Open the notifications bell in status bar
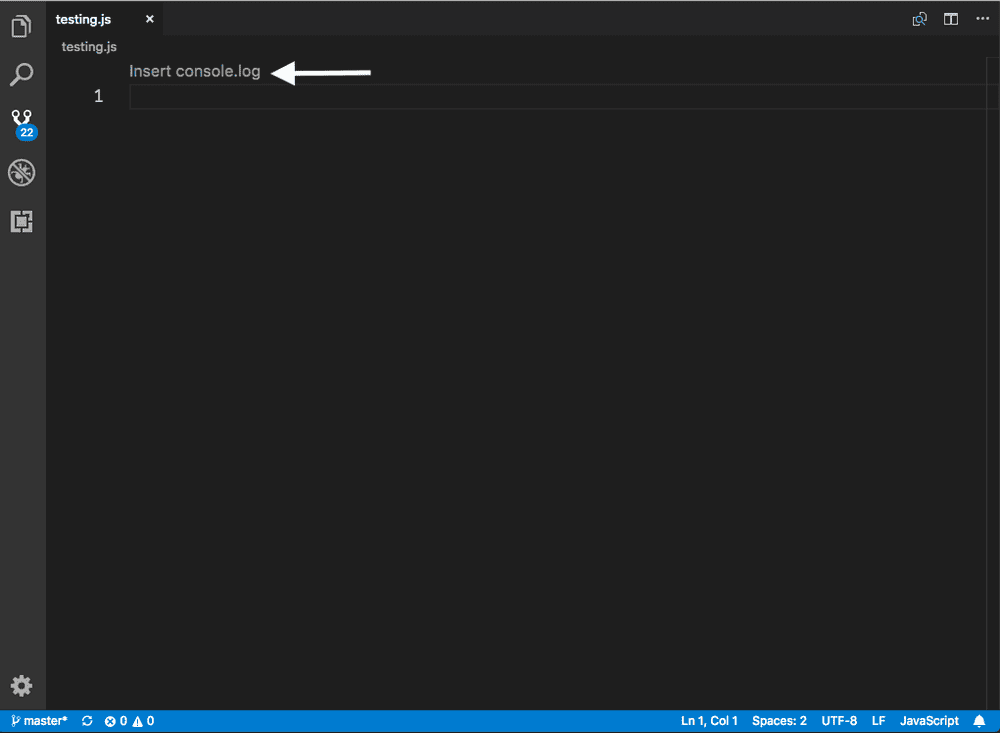The image size is (1000, 733). [981, 720]
